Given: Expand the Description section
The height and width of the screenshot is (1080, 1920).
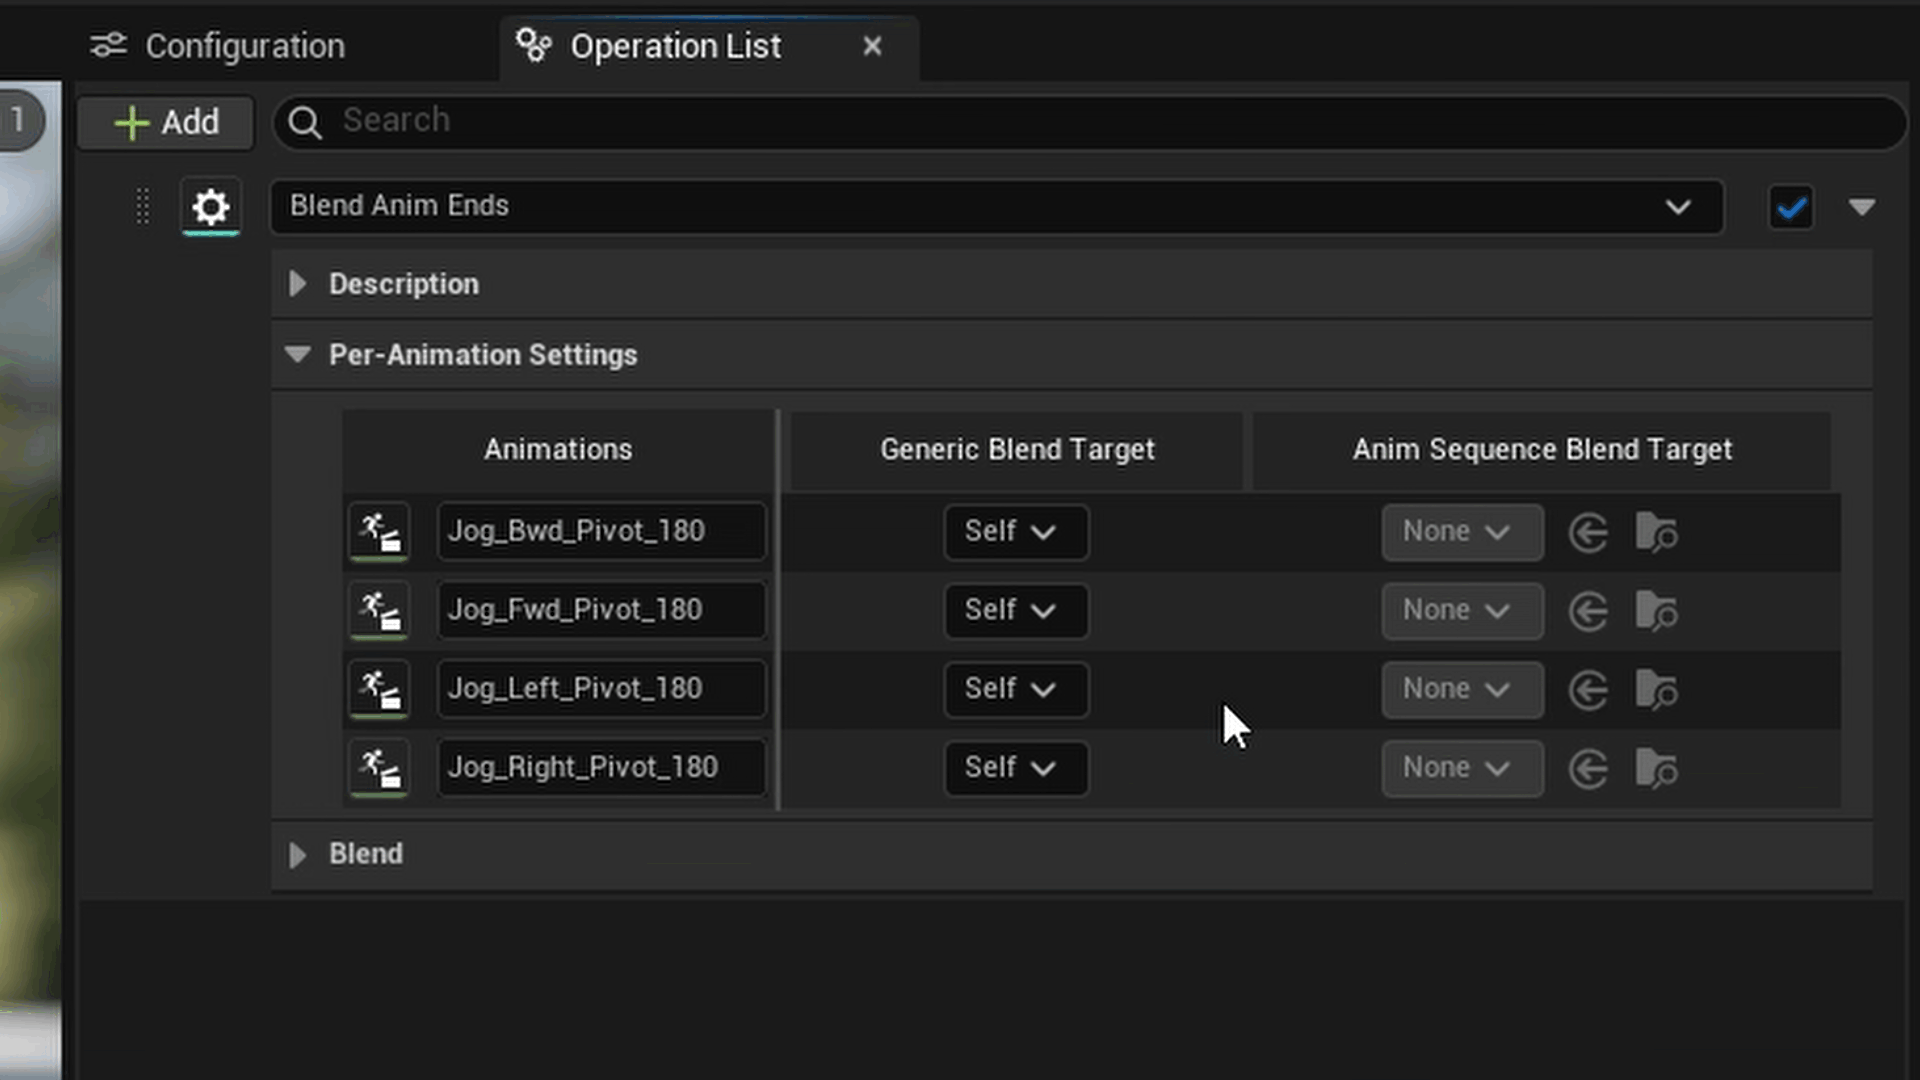Looking at the screenshot, I should (x=297, y=284).
